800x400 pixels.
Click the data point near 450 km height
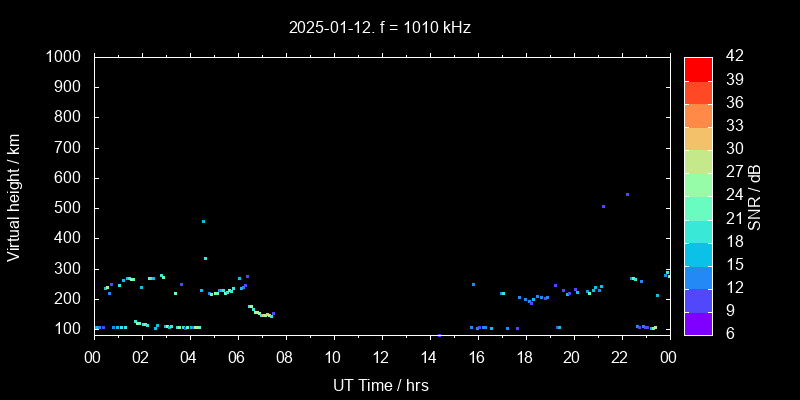click(x=203, y=221)
